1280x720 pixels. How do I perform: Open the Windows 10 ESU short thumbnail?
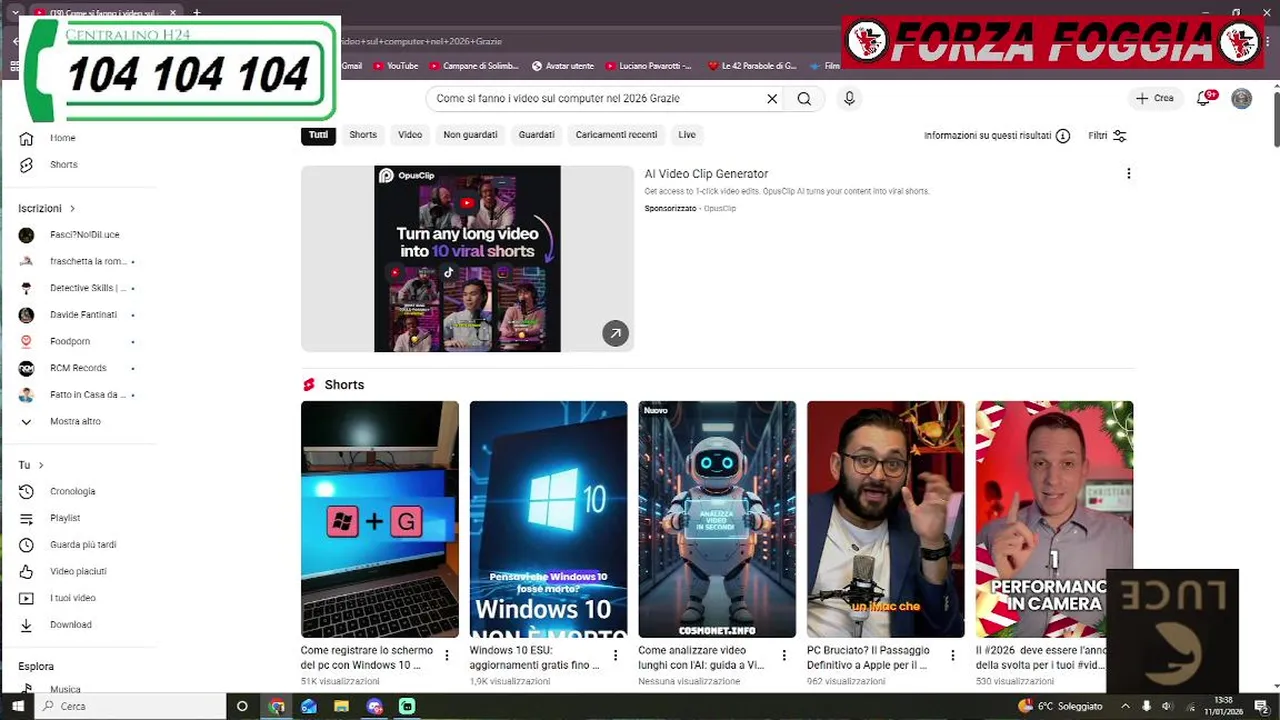point(548,519)
